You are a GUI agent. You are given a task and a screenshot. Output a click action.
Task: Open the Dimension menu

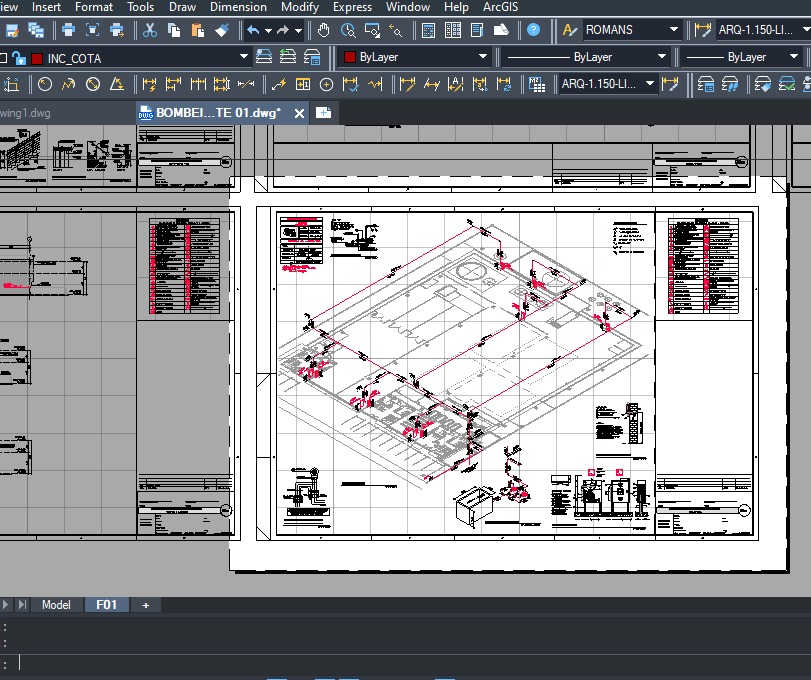coord(238,7)
